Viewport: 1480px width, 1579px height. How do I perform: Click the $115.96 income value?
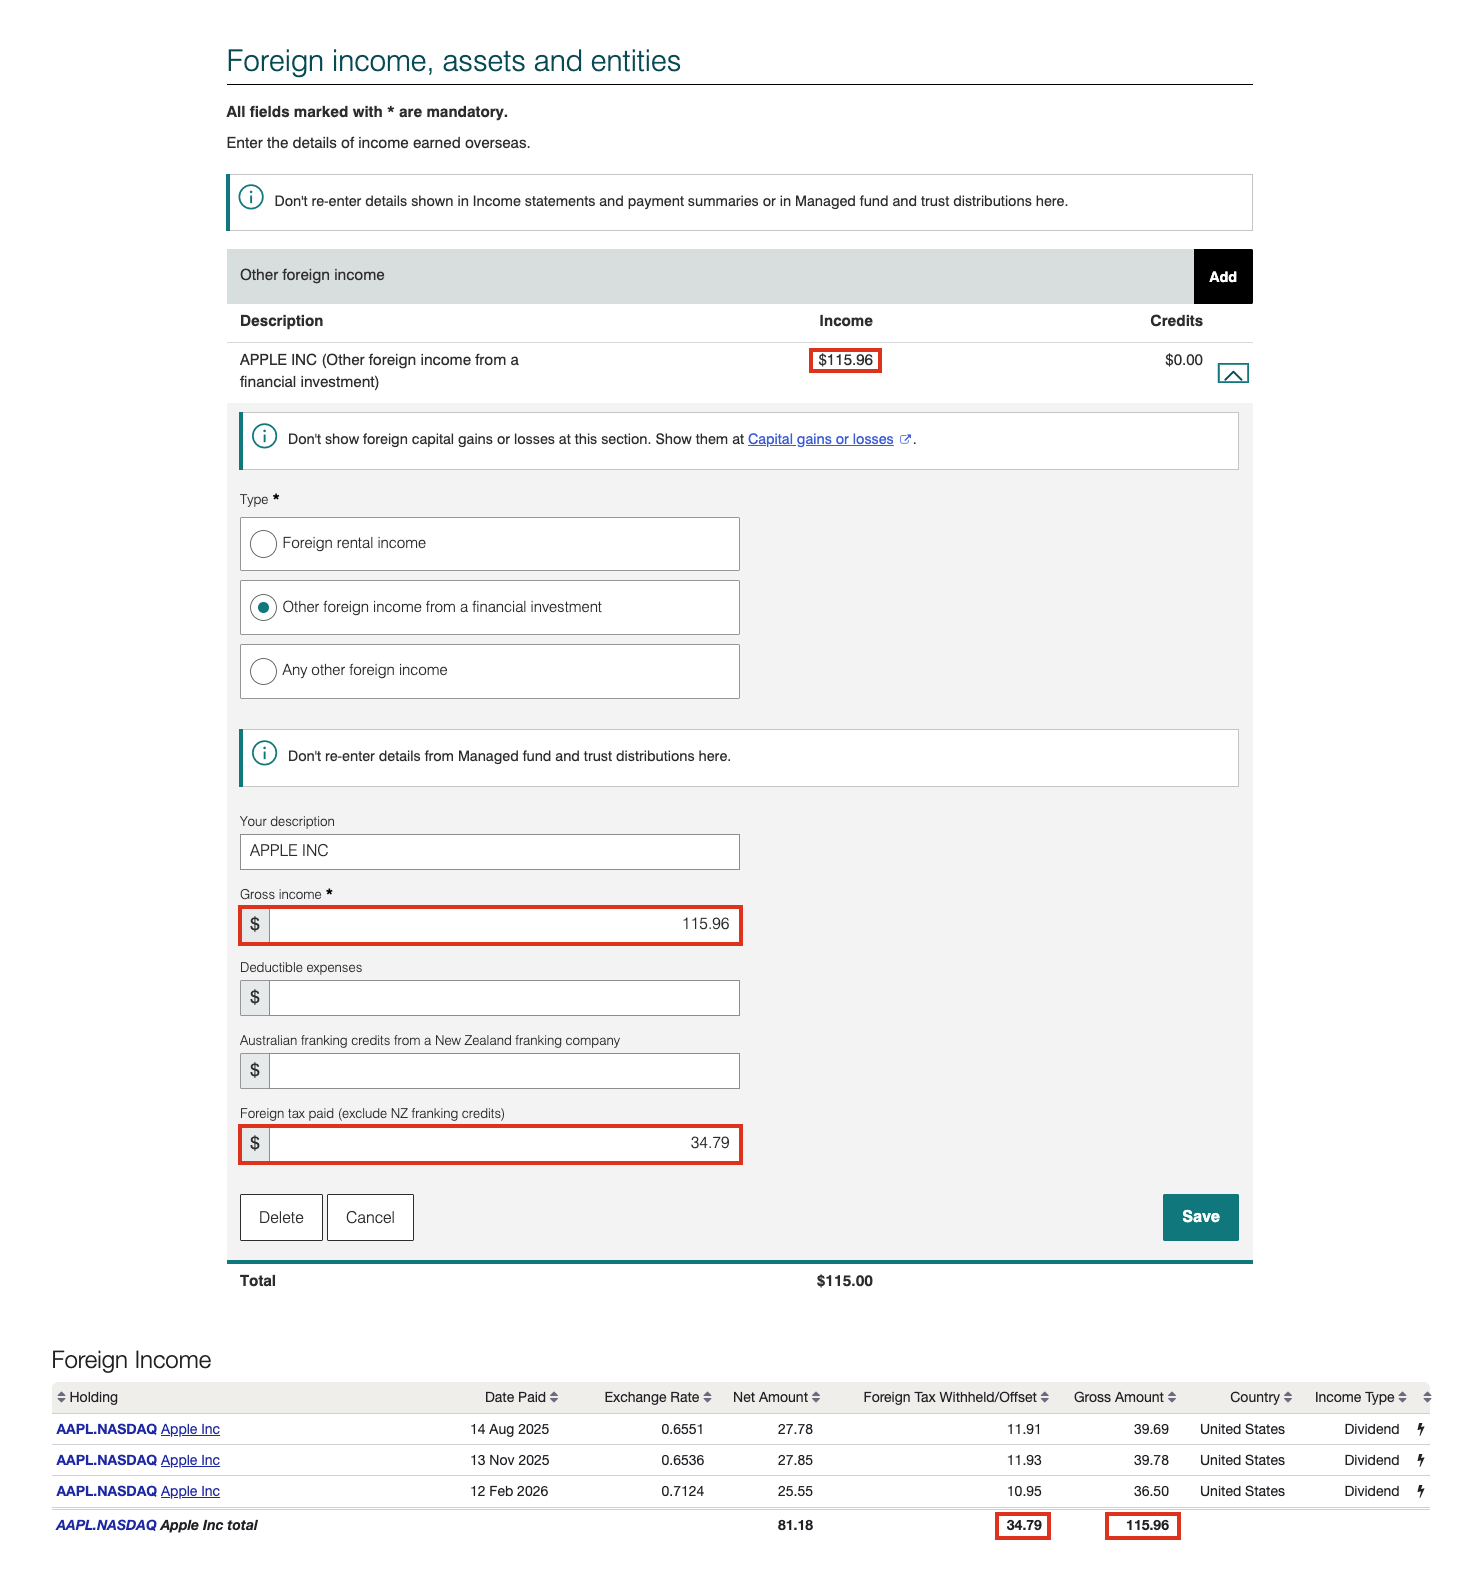tap(845, 360)
